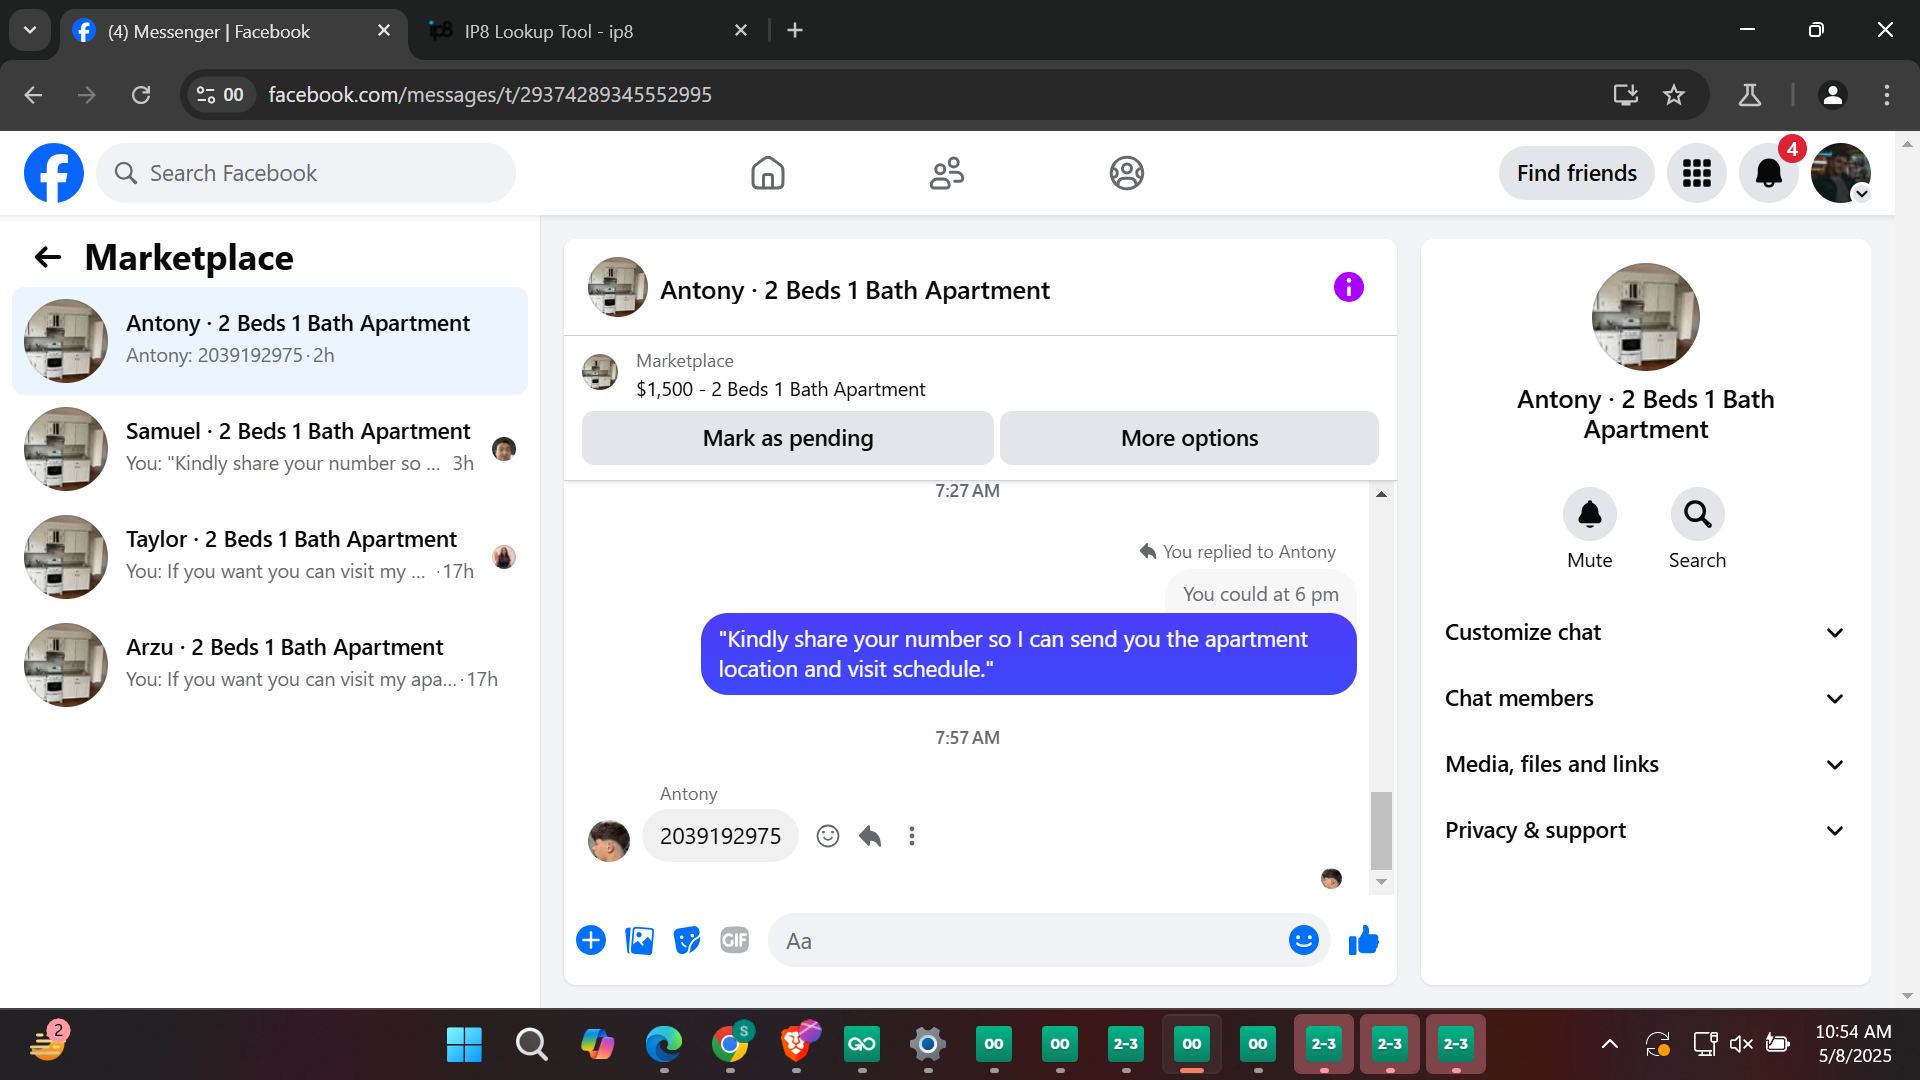This screenshot has width=1920, height=1080.
Task: Bookmark this page with the star
Action: [x=1674, y=95]
